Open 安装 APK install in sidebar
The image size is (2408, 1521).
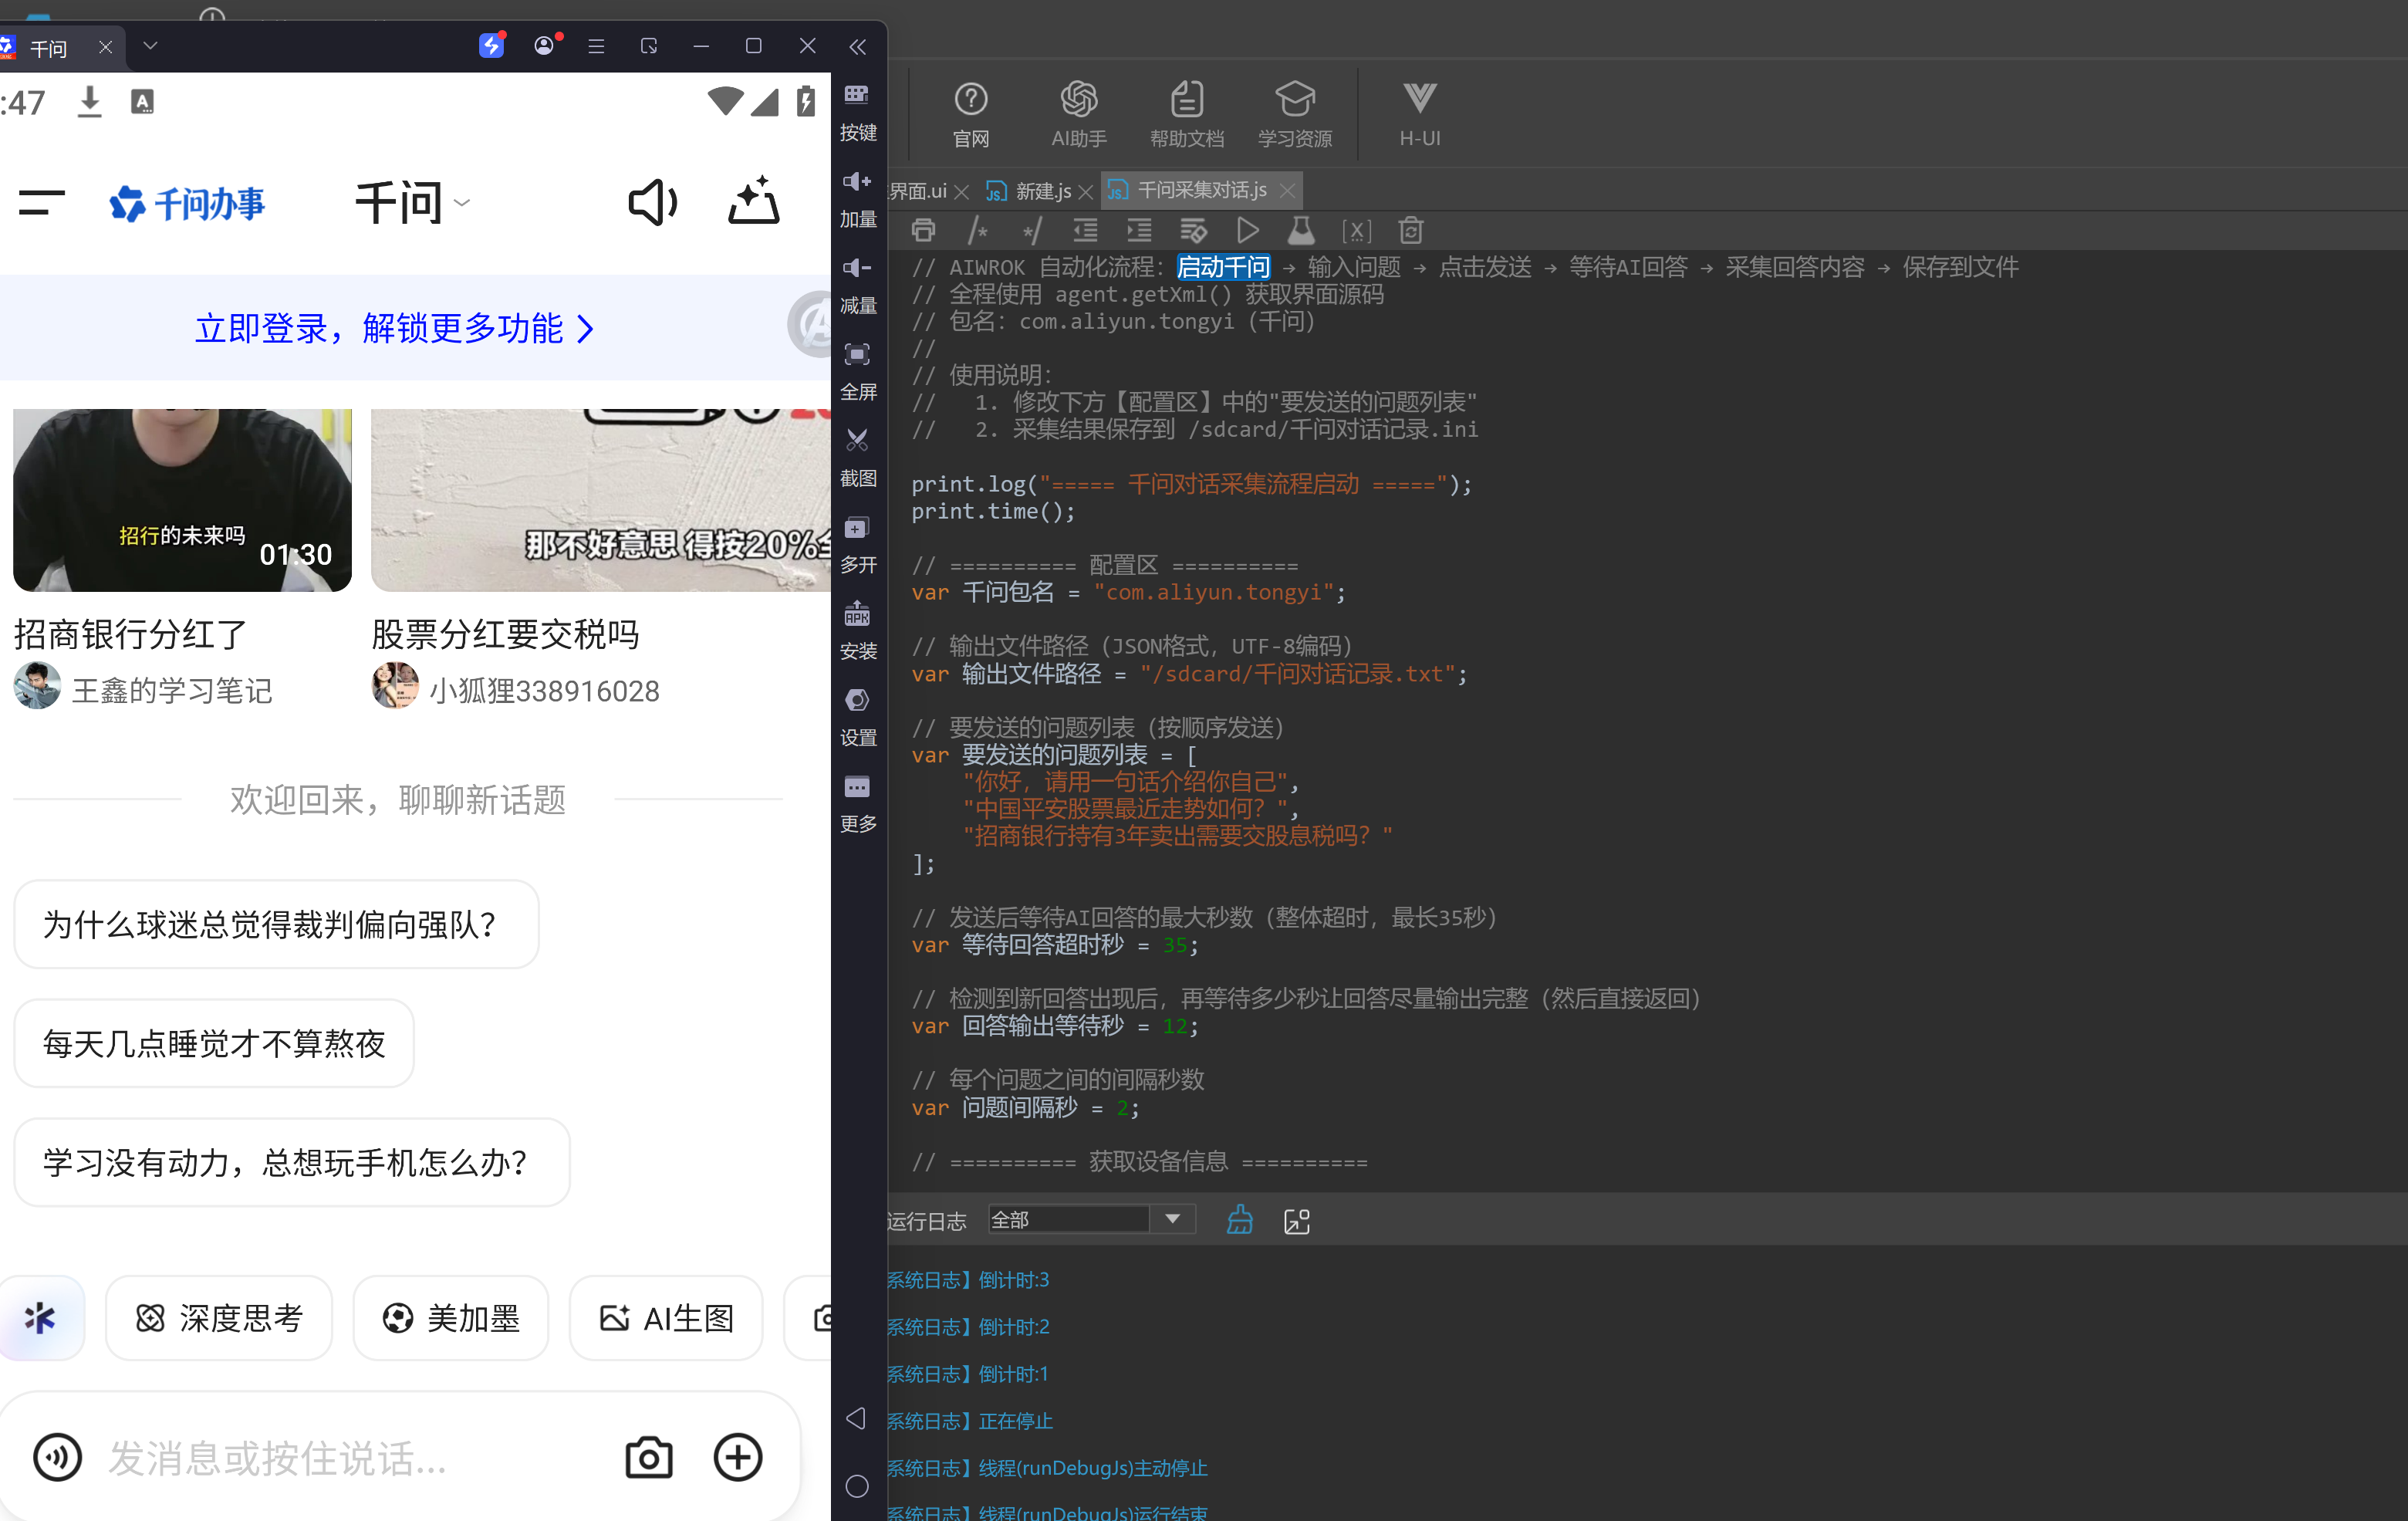pos(857,630)
